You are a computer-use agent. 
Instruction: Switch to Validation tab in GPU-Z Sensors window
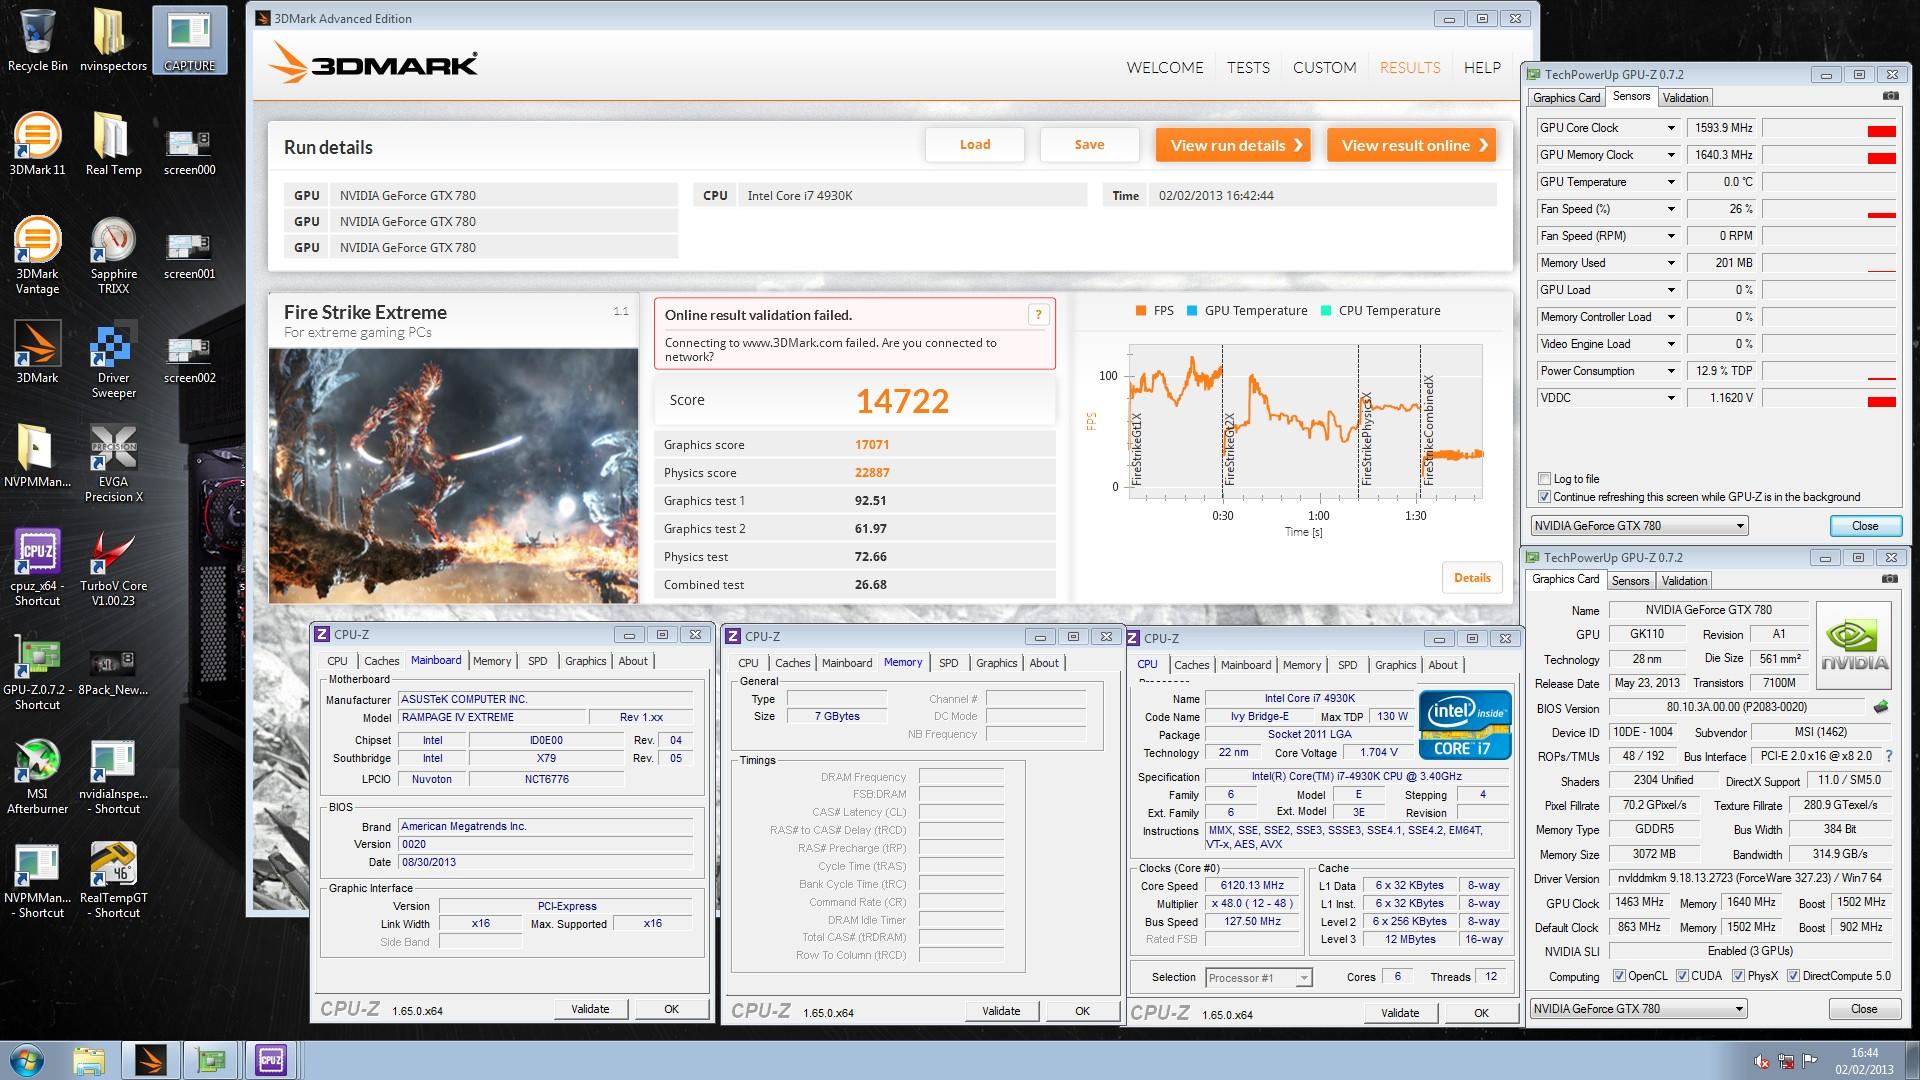(x=1685, y=98)
